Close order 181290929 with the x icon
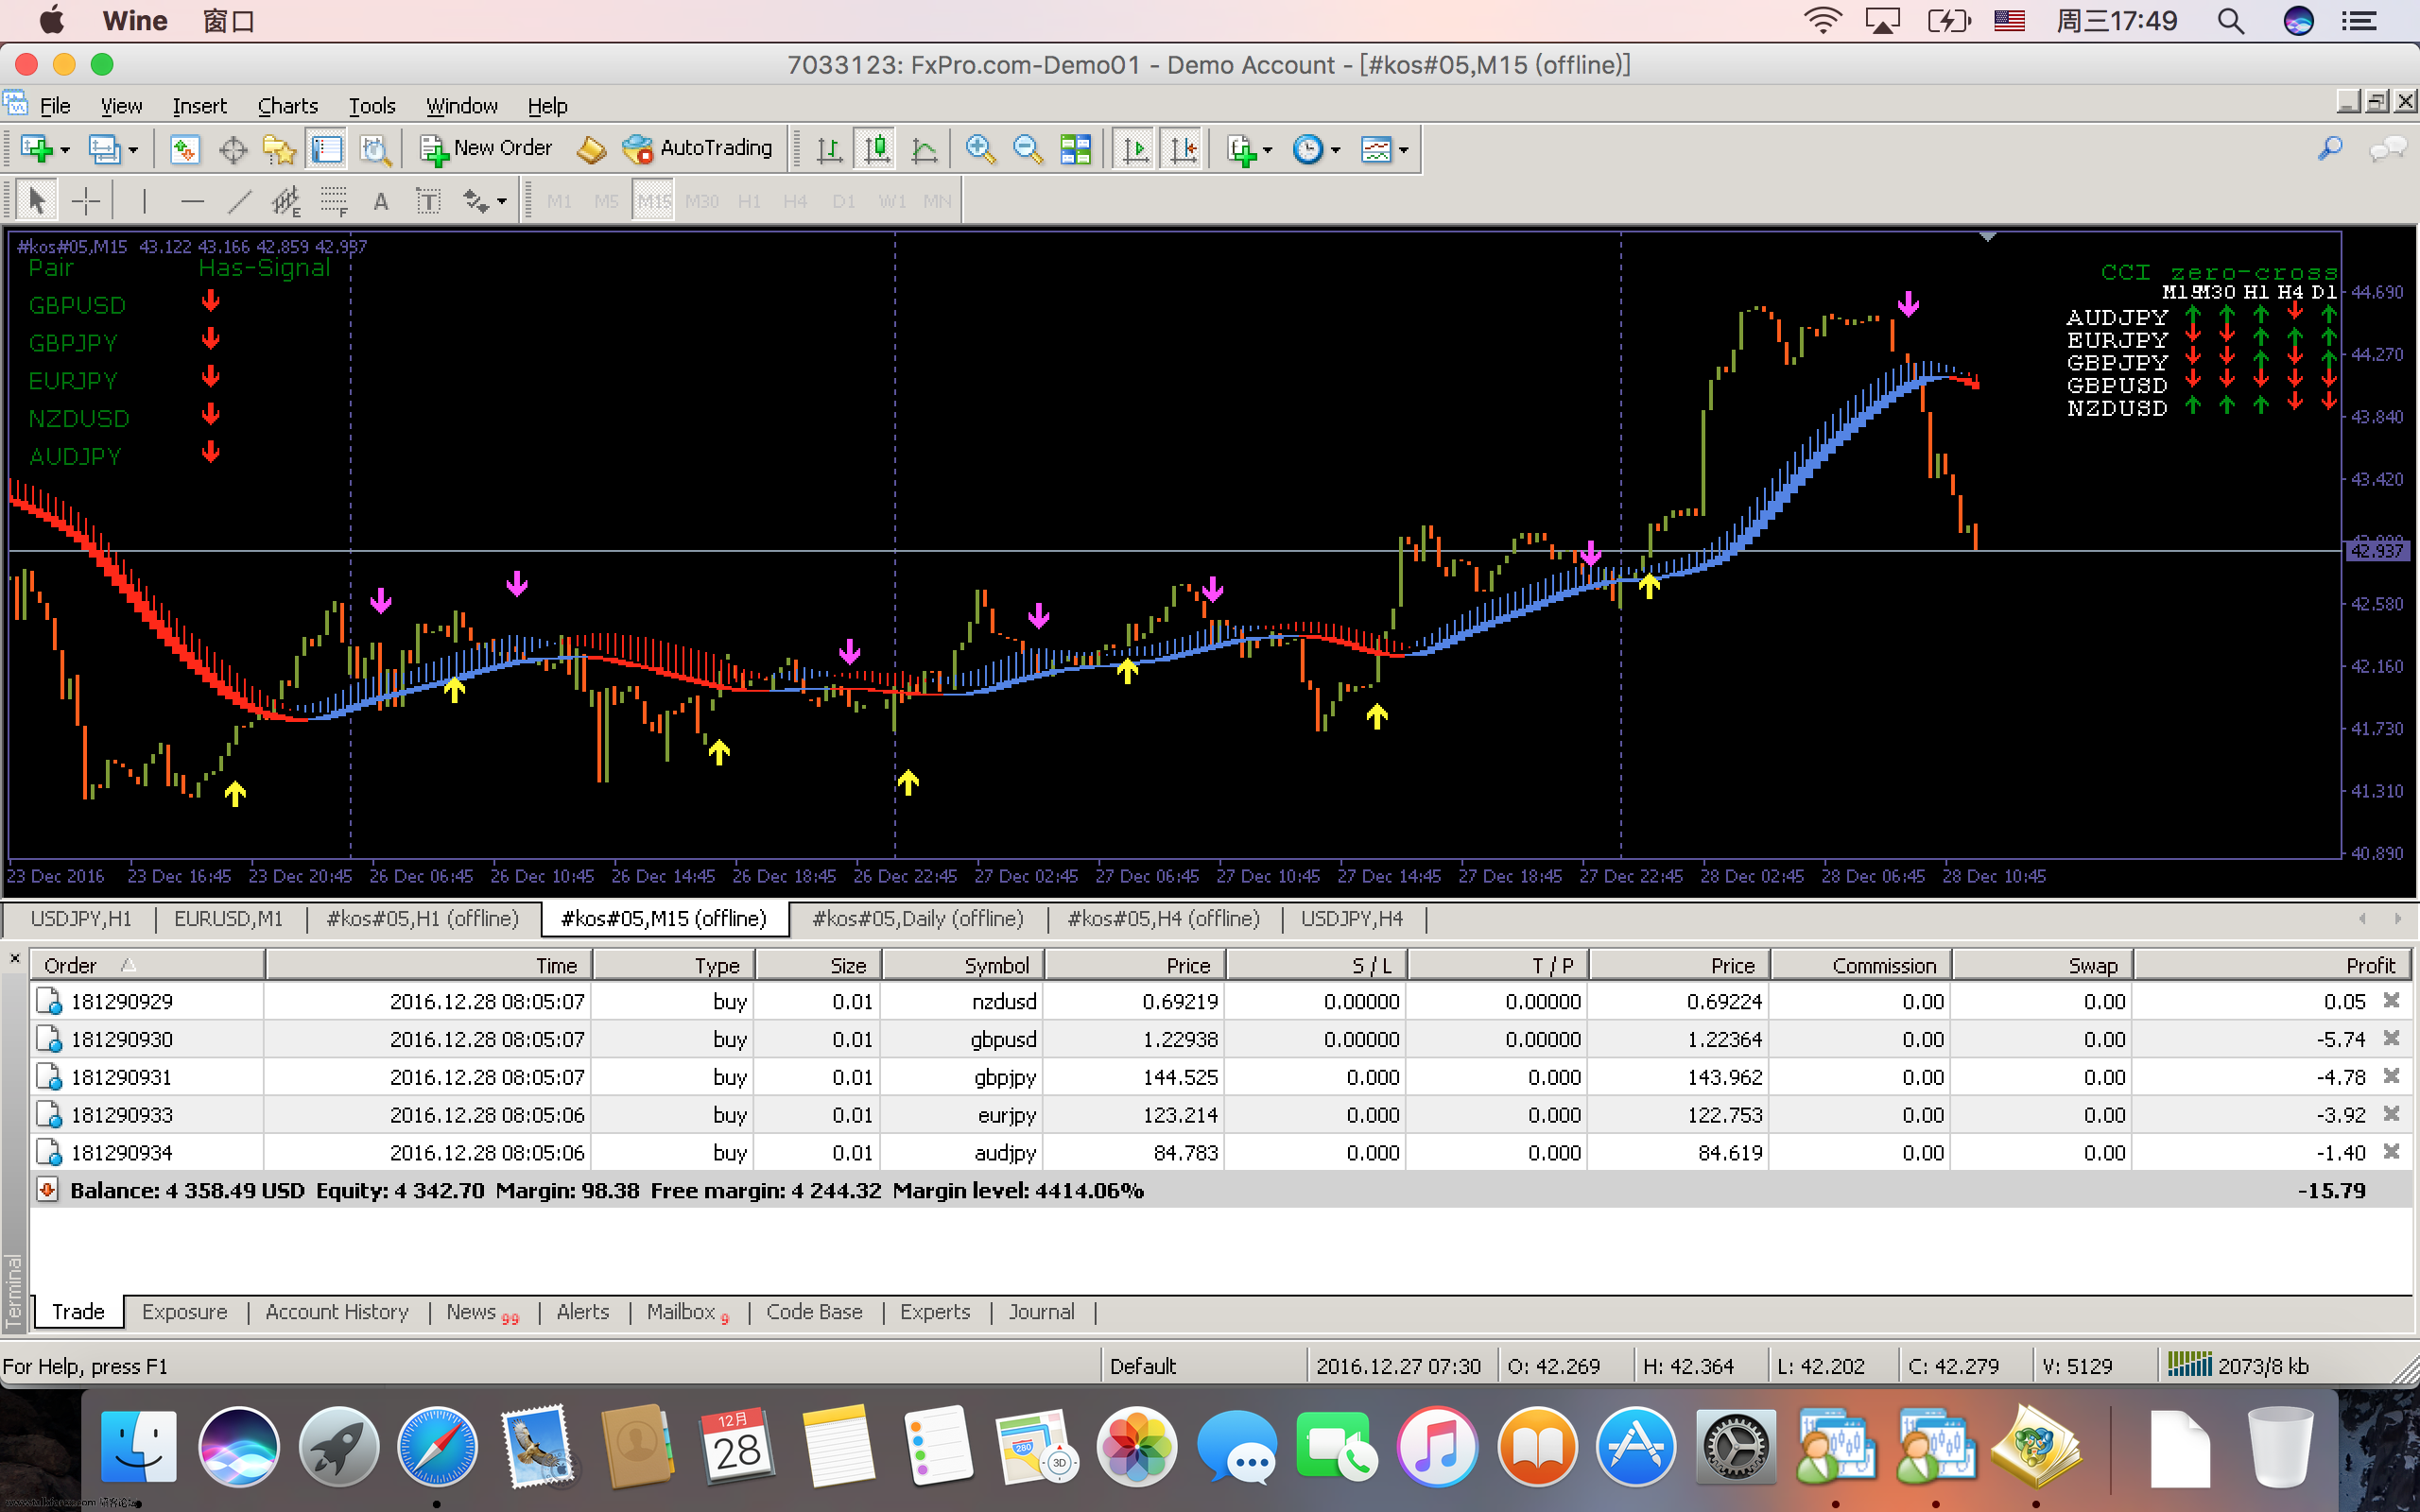This screenshot has height=1512, width=2420. [2391, 1000]
